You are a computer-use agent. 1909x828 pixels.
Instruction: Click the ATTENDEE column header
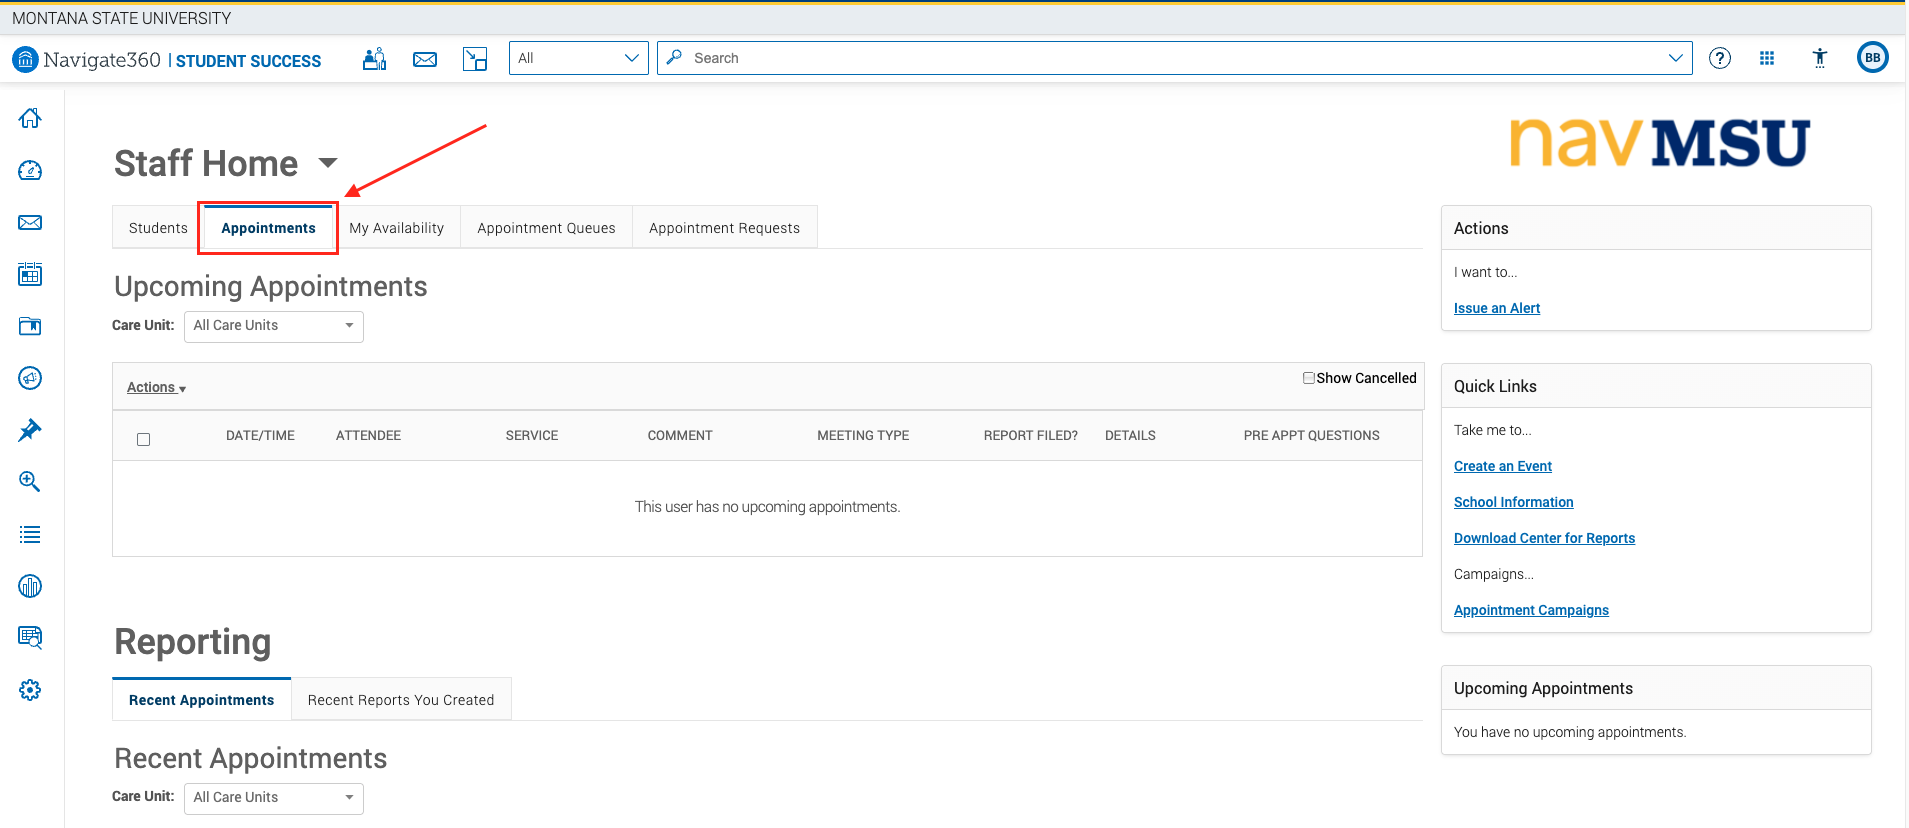pyautogui.click(x=368, y=436)
